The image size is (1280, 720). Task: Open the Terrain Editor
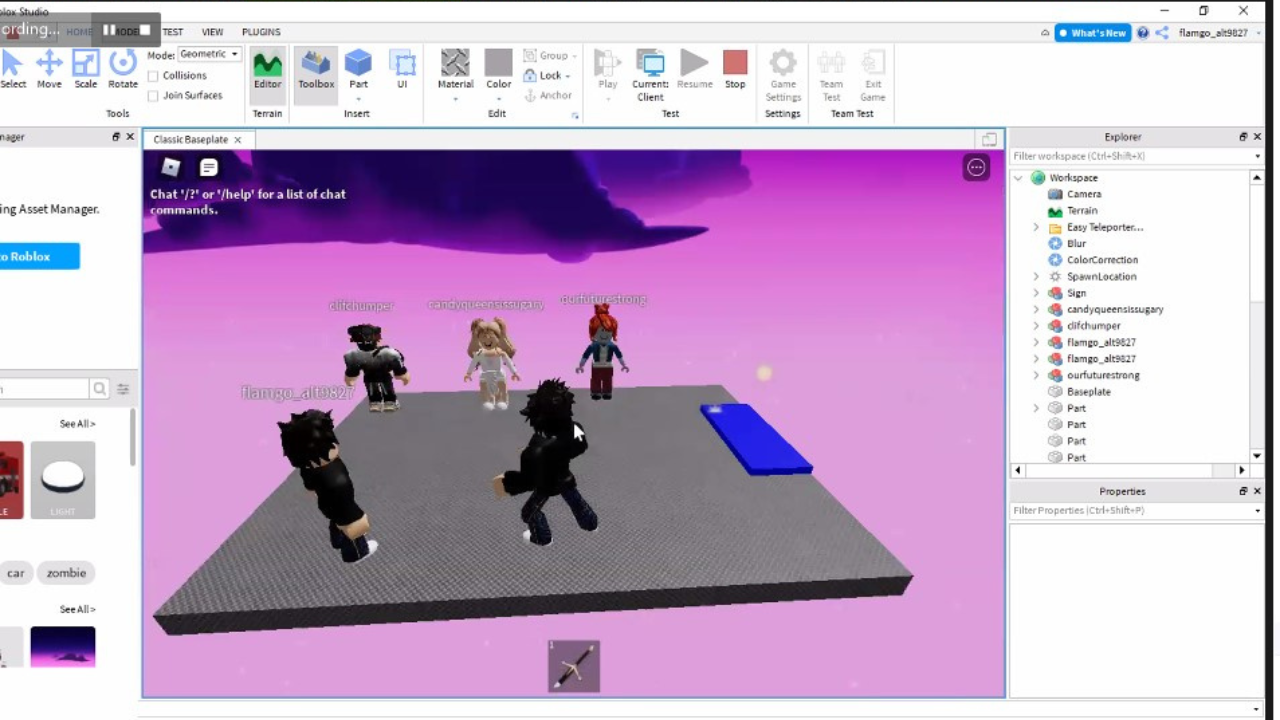[267, 70]
